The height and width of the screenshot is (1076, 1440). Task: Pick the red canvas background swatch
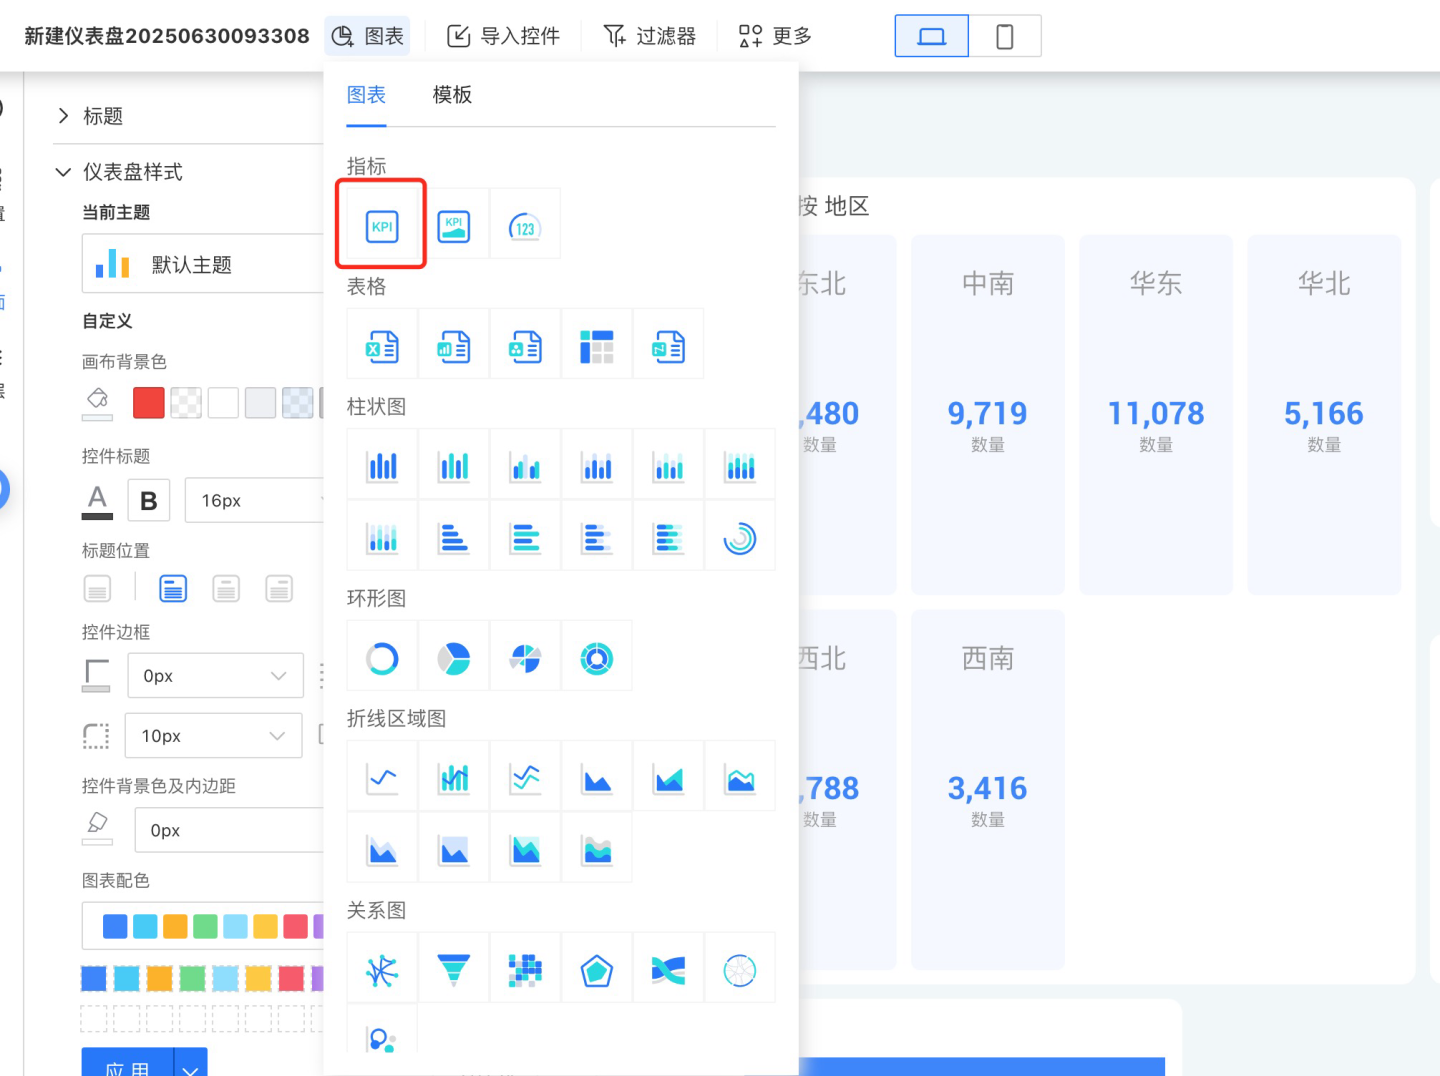tap(149, 402)
